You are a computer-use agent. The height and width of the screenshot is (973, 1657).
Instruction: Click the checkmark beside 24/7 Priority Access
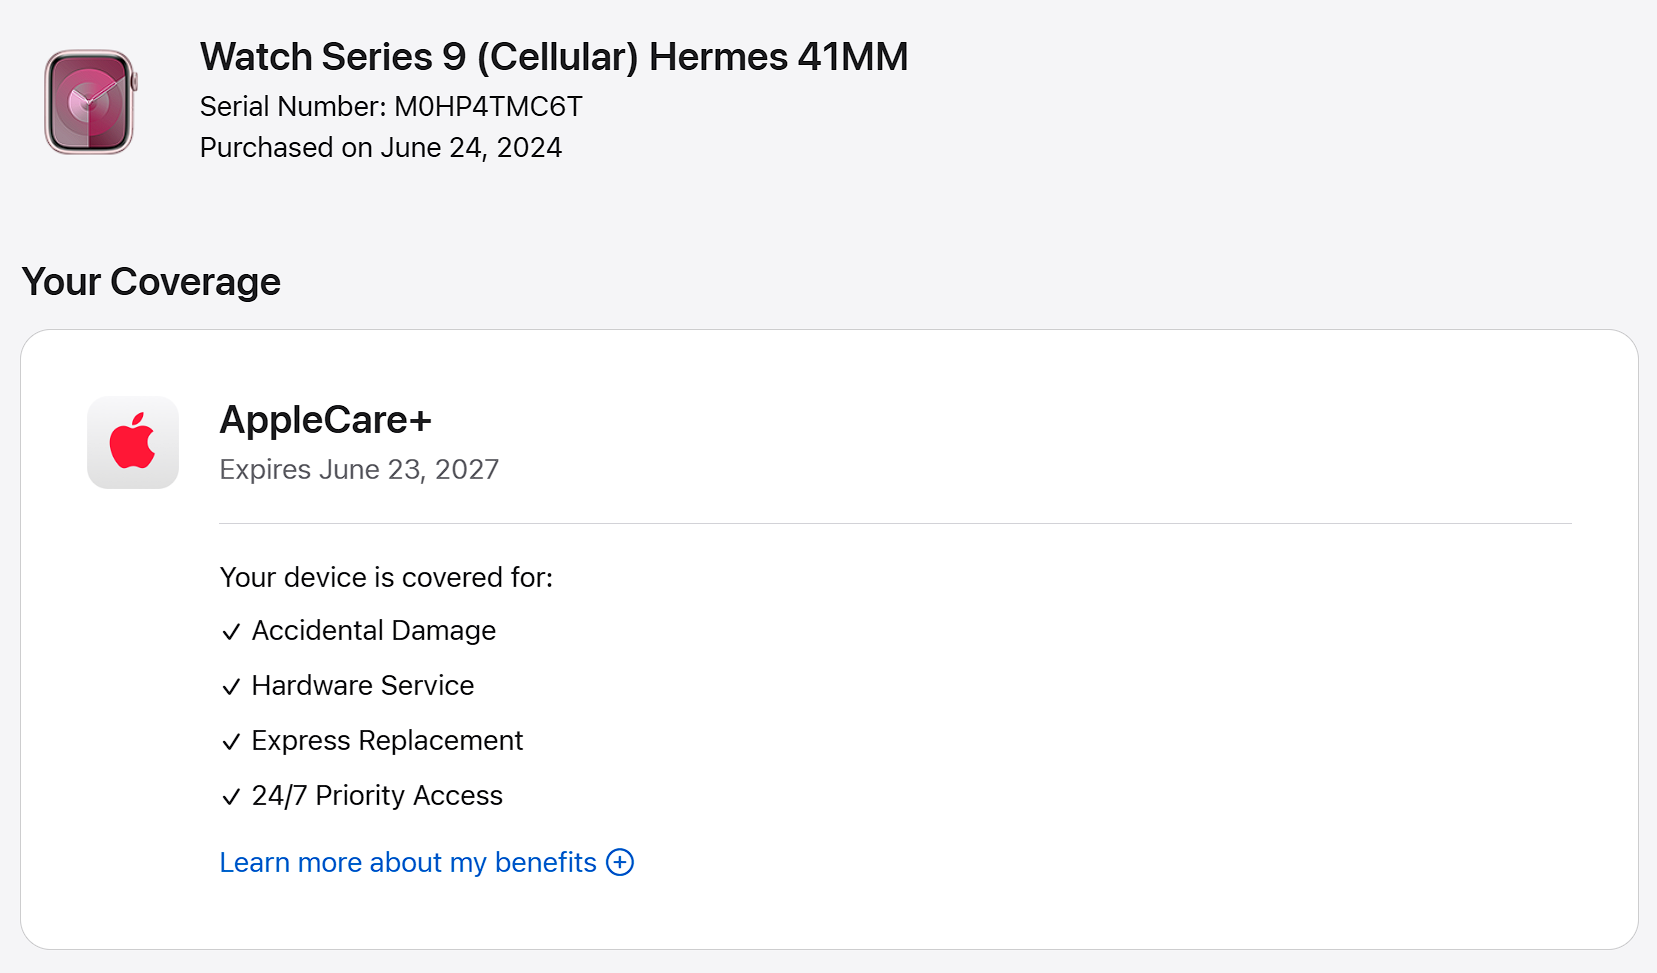click(x=231, y=797)
